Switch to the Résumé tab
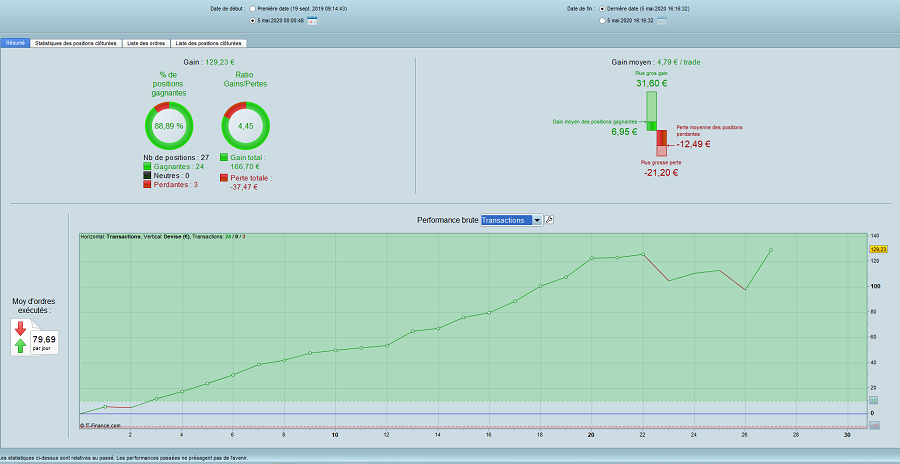The image size is (900, 464). 14,43
